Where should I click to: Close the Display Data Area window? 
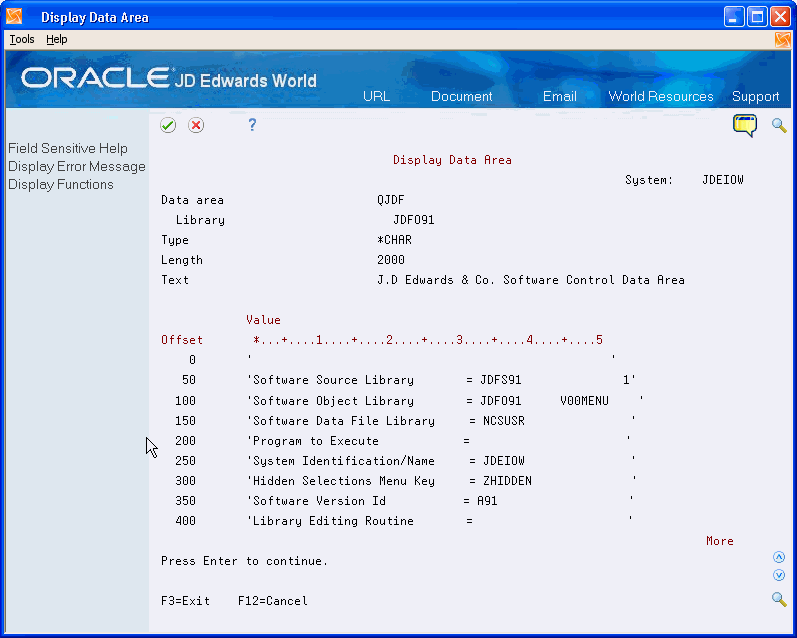point(780,17)
